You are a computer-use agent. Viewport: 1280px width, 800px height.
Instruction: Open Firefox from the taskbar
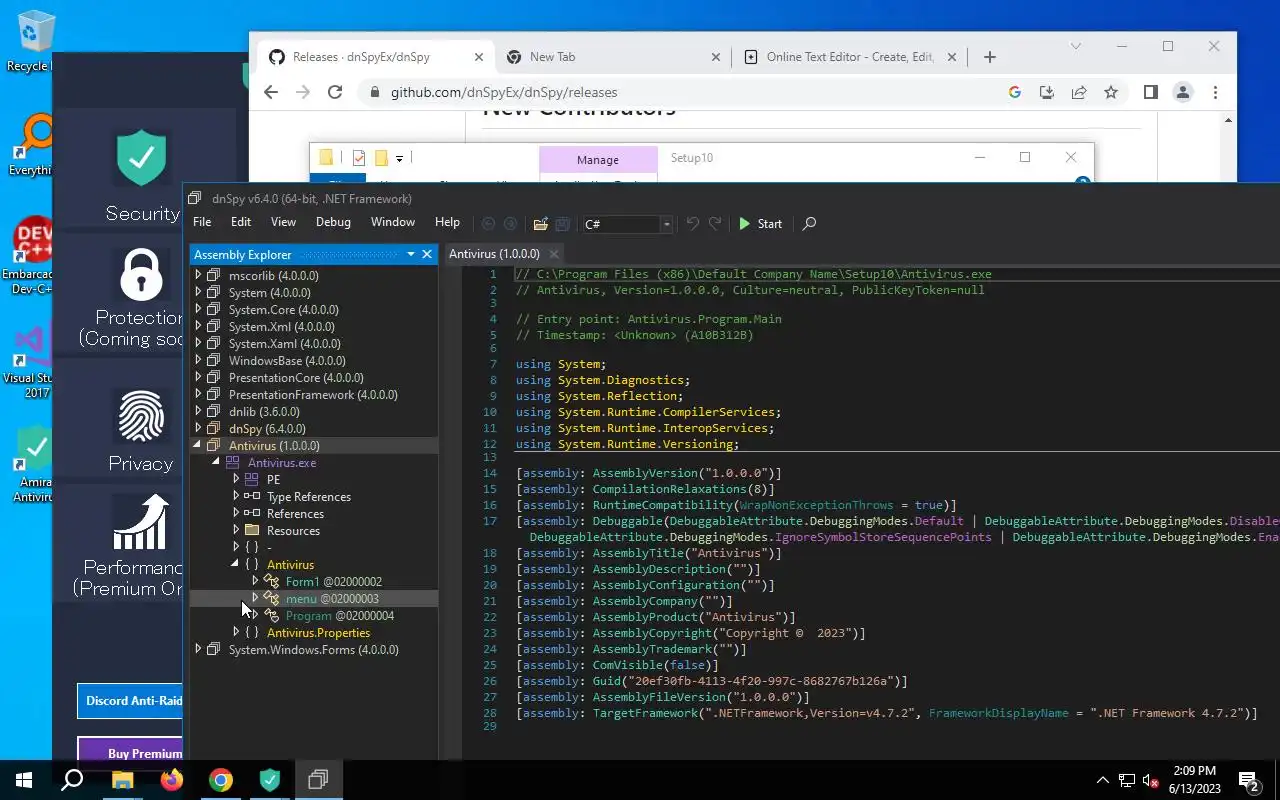pyautogui.click(x=172, y=780)
